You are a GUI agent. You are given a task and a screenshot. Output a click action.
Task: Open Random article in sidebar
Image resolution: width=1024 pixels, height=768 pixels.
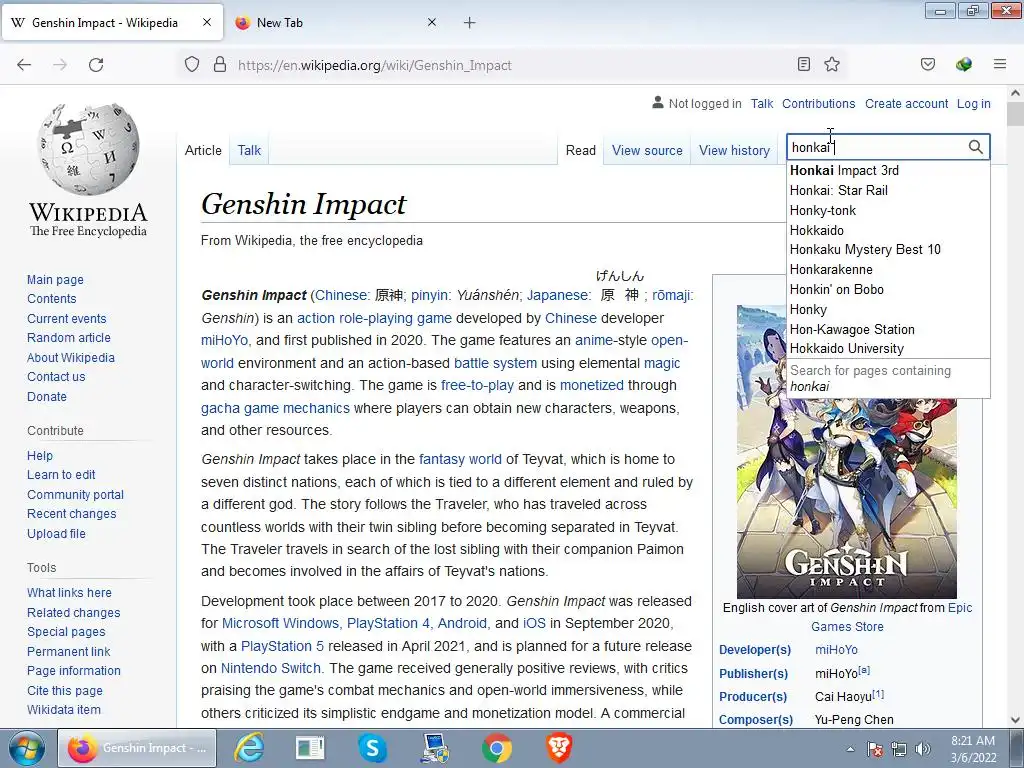(69, 338)
